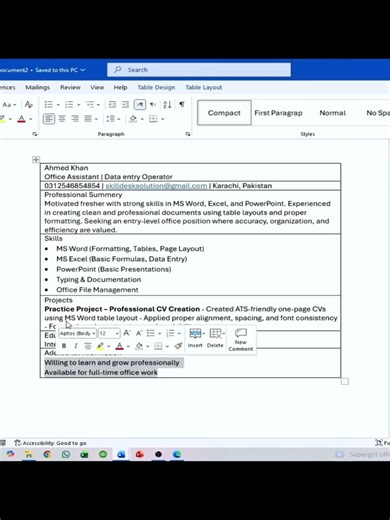Toggle Italic in mini toolbar

tap(76, 346)
